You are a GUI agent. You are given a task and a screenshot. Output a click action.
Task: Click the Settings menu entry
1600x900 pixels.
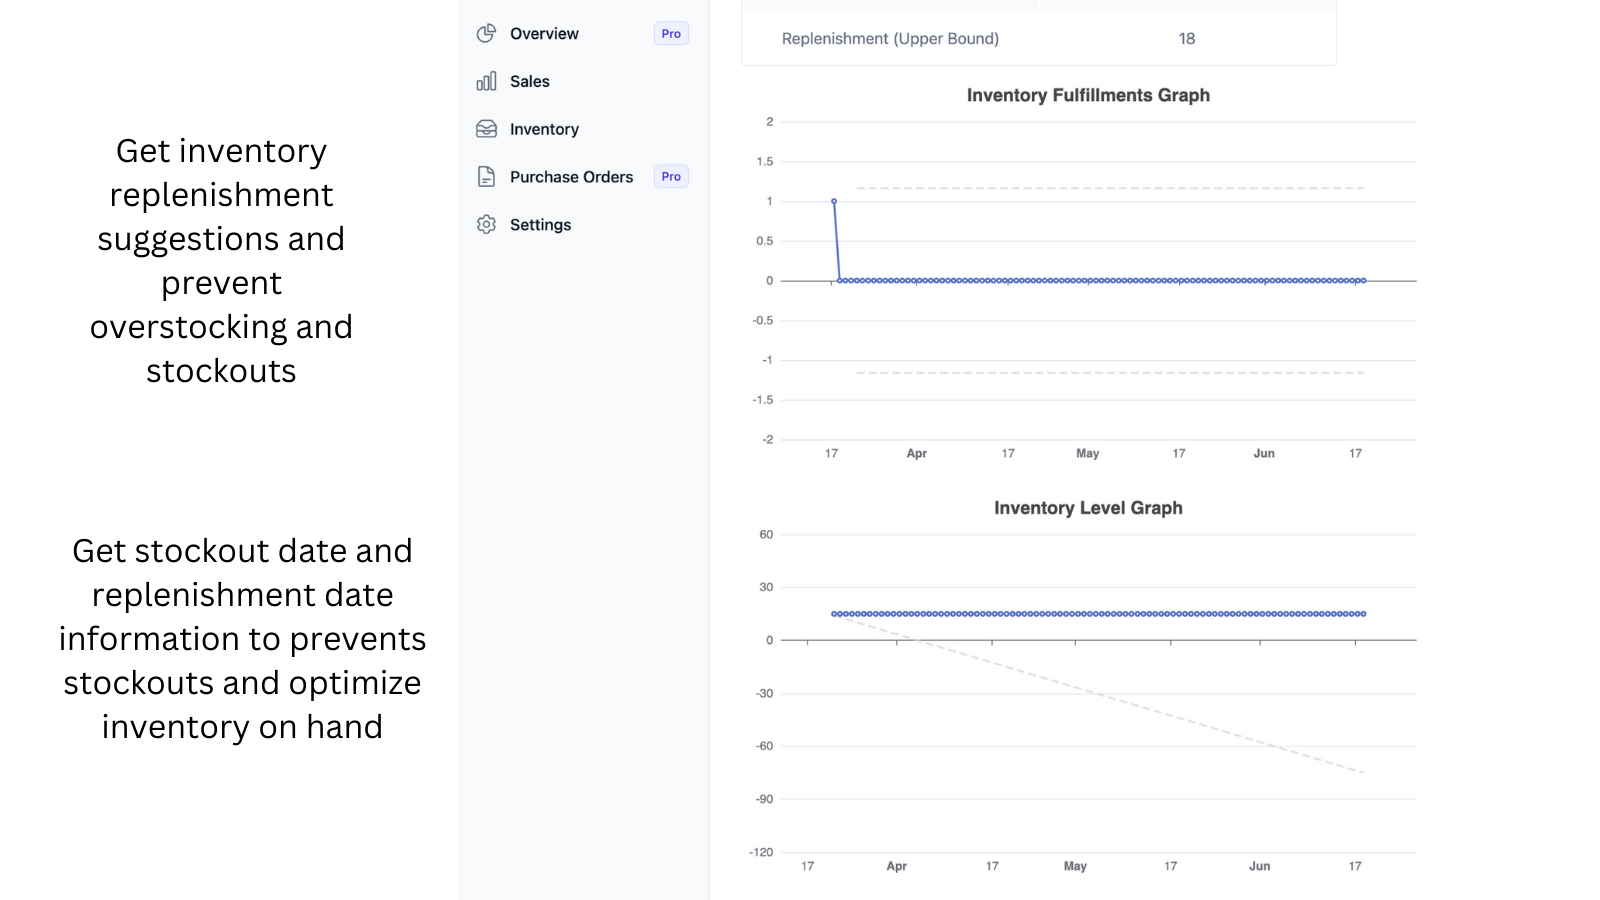pyautogui.click(x=539, y=224)
